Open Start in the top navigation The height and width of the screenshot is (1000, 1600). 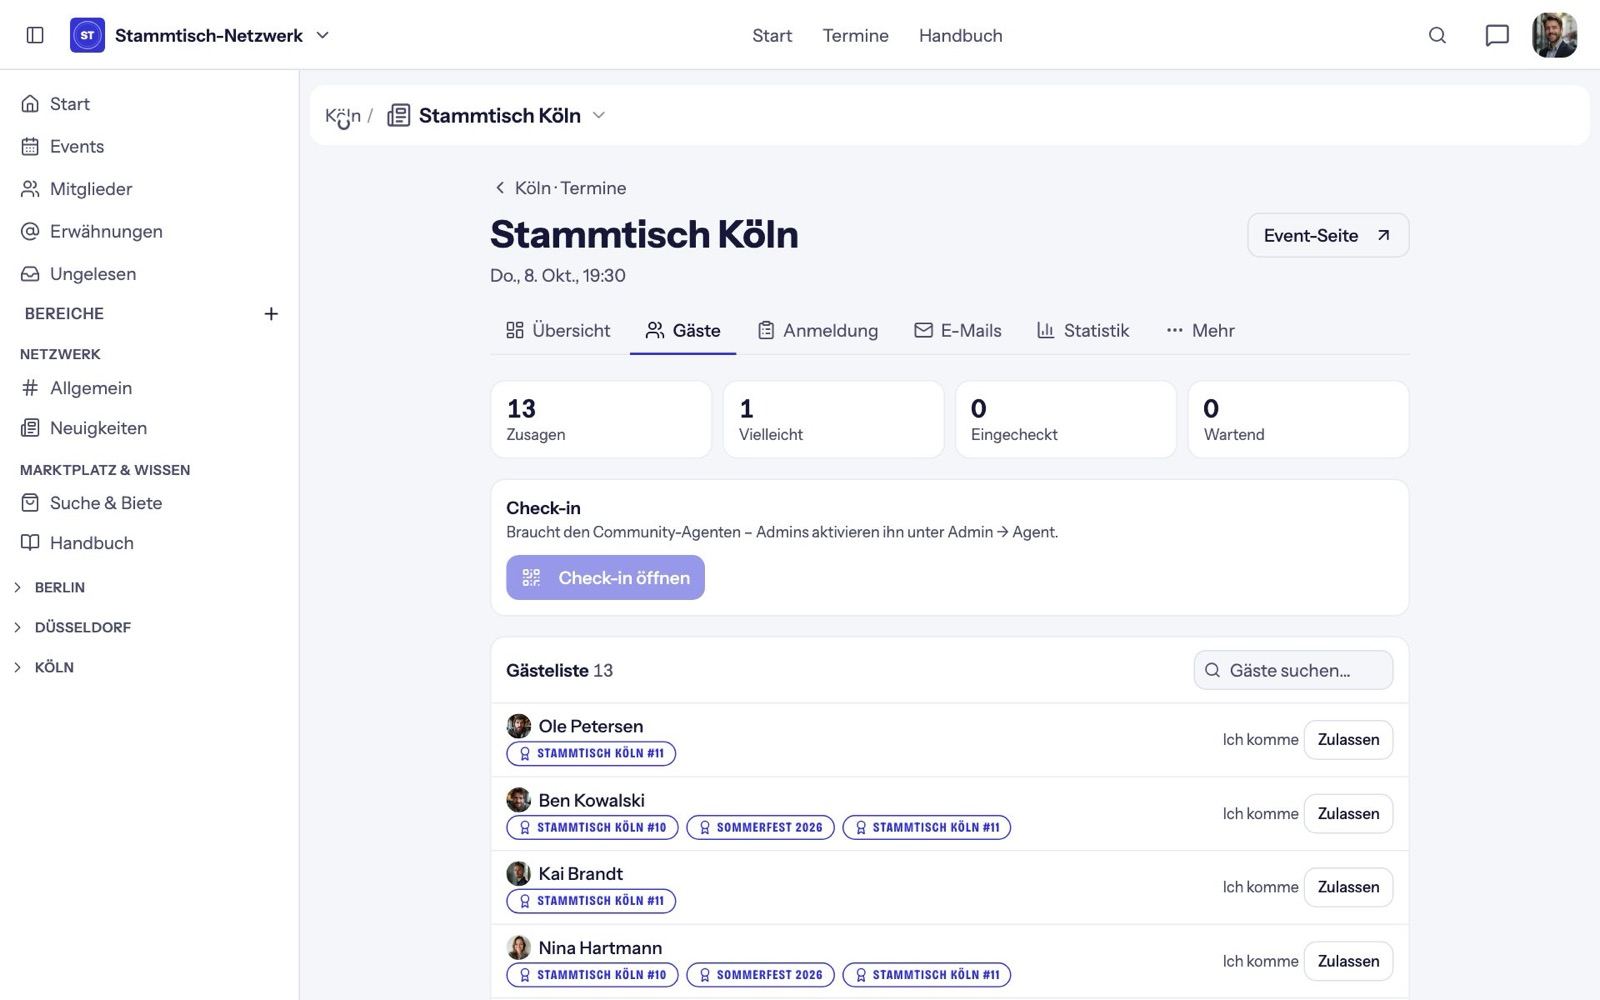pyautogui.click(x=772, y=35)
